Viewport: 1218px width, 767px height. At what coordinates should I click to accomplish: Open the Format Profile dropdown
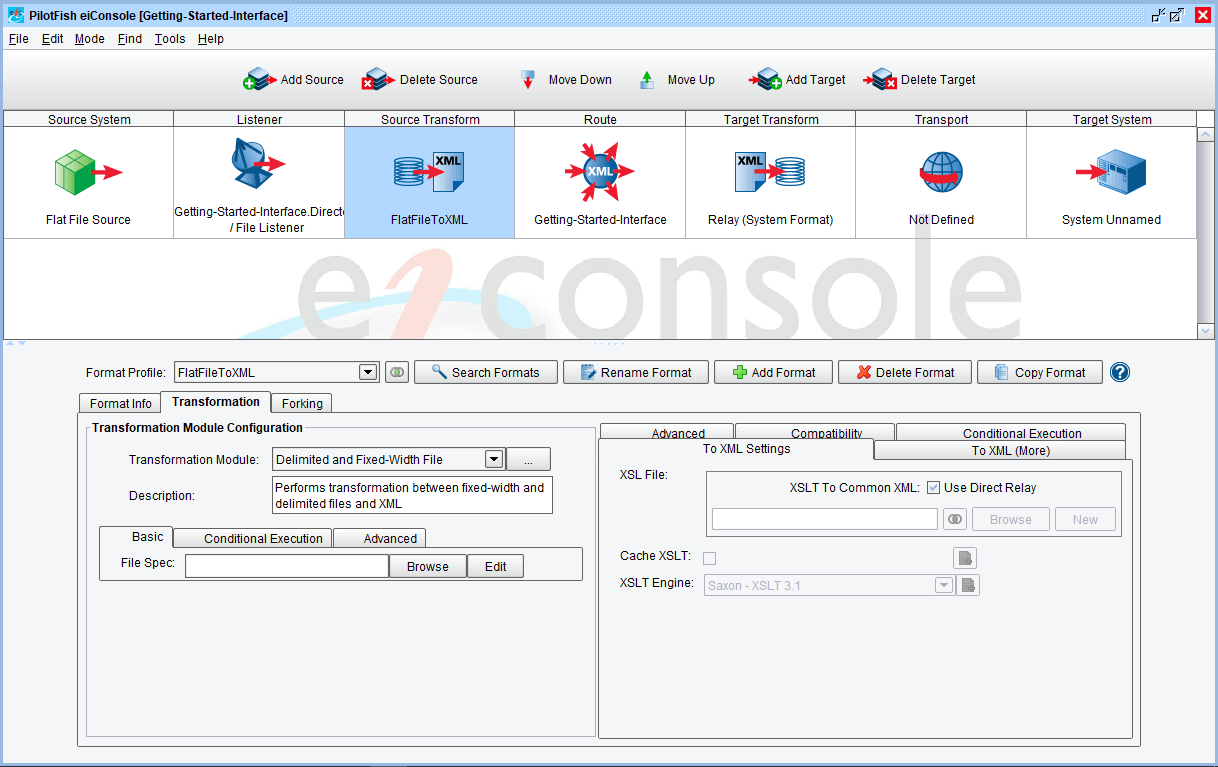(x=368, y=372)
